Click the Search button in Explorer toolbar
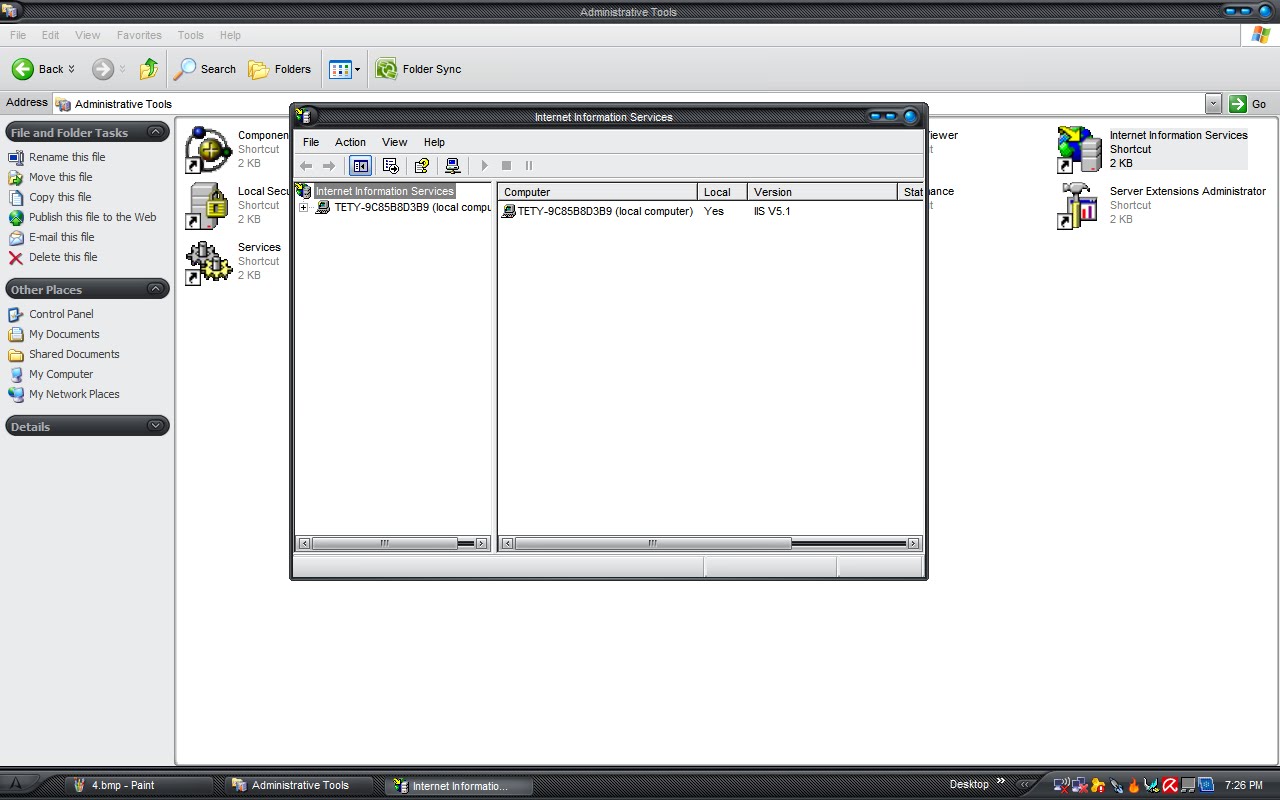The width and height of the screenshot is (1280, 800). pyautogui.click(x=205, y=69)
